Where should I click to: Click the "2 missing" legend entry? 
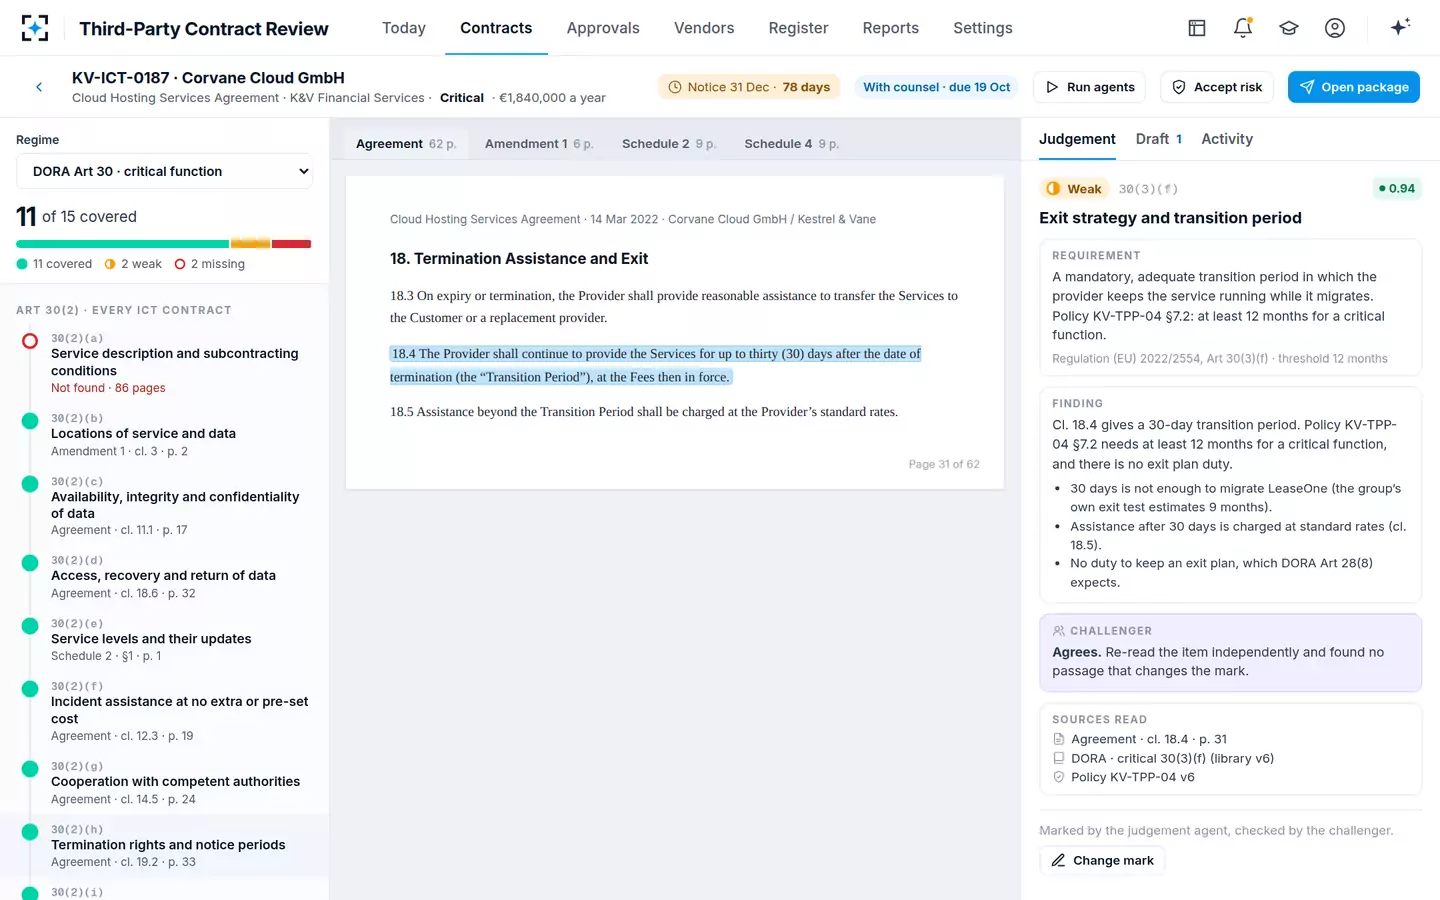point(210,264)
